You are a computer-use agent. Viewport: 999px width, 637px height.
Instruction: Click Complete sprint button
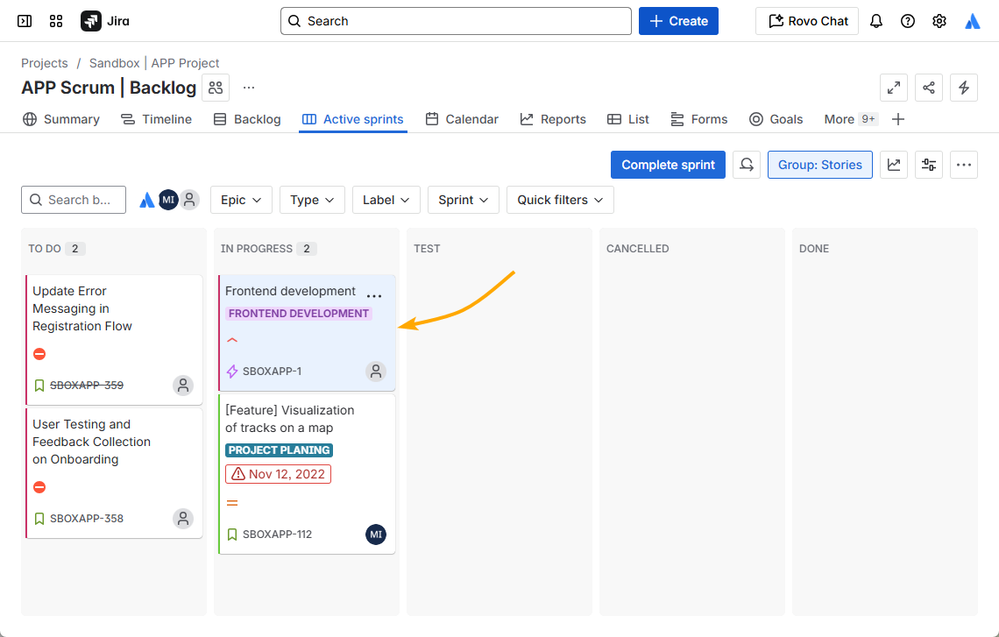[668, 165]
